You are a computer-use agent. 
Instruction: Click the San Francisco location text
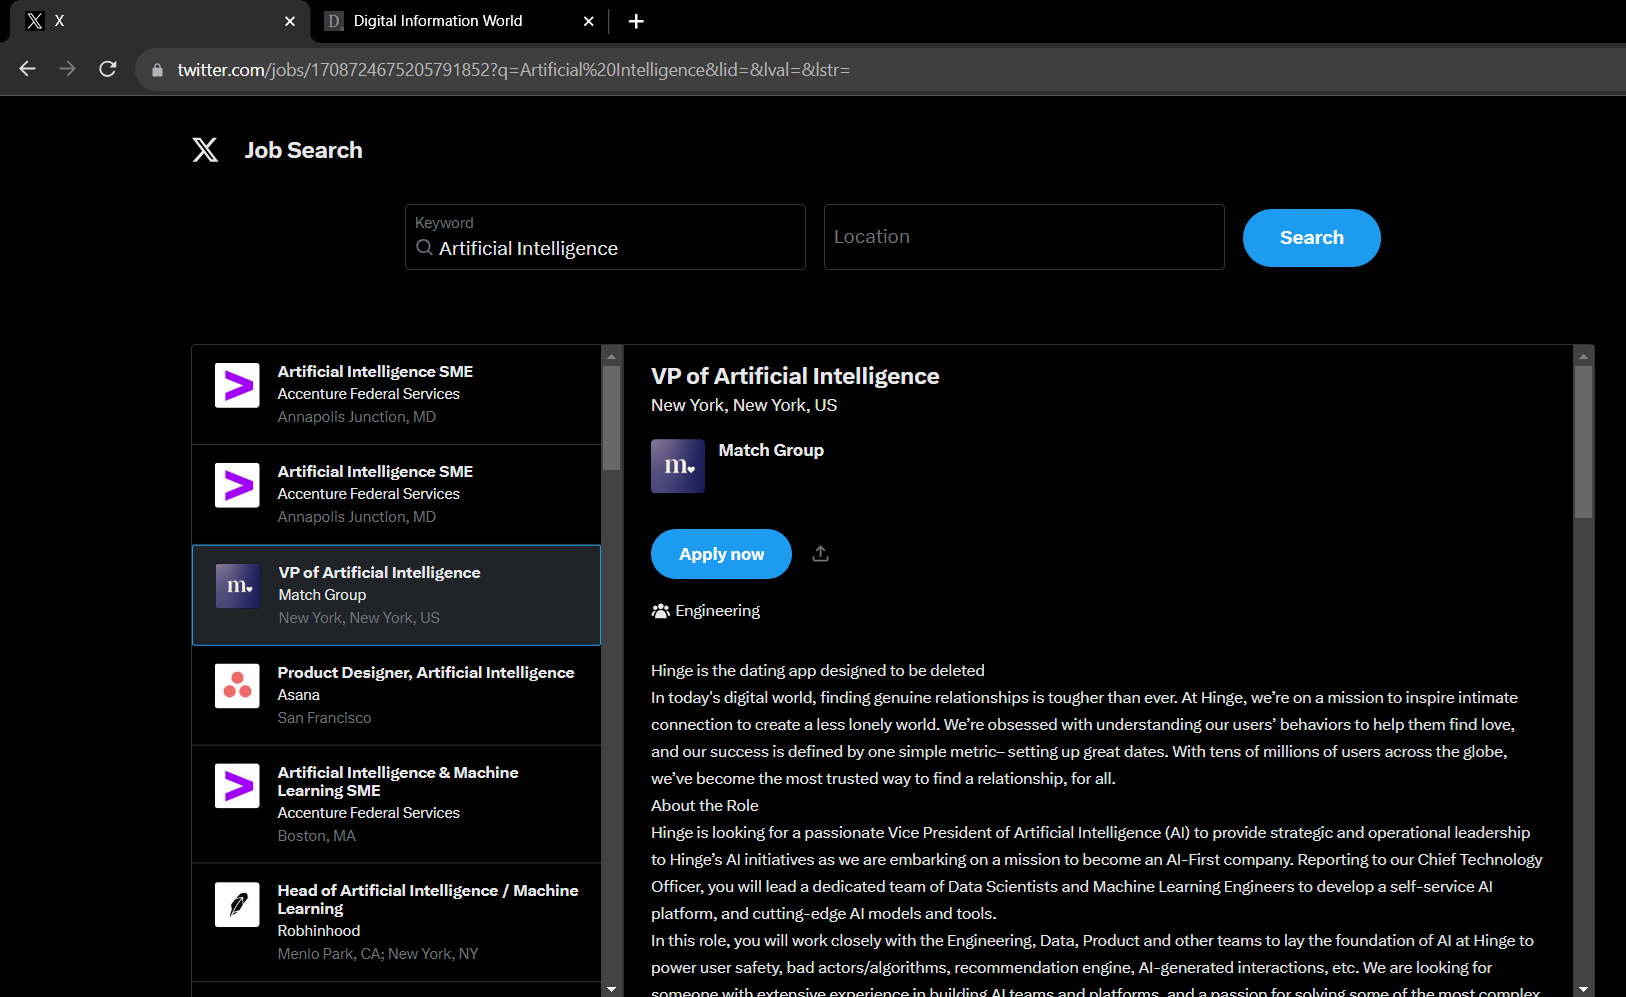(x=324, y=718)
